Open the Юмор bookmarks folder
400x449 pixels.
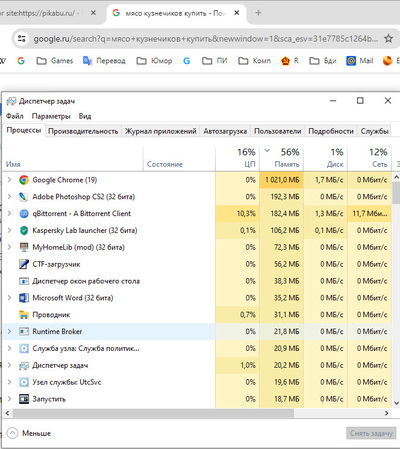(x=154, y=61)
